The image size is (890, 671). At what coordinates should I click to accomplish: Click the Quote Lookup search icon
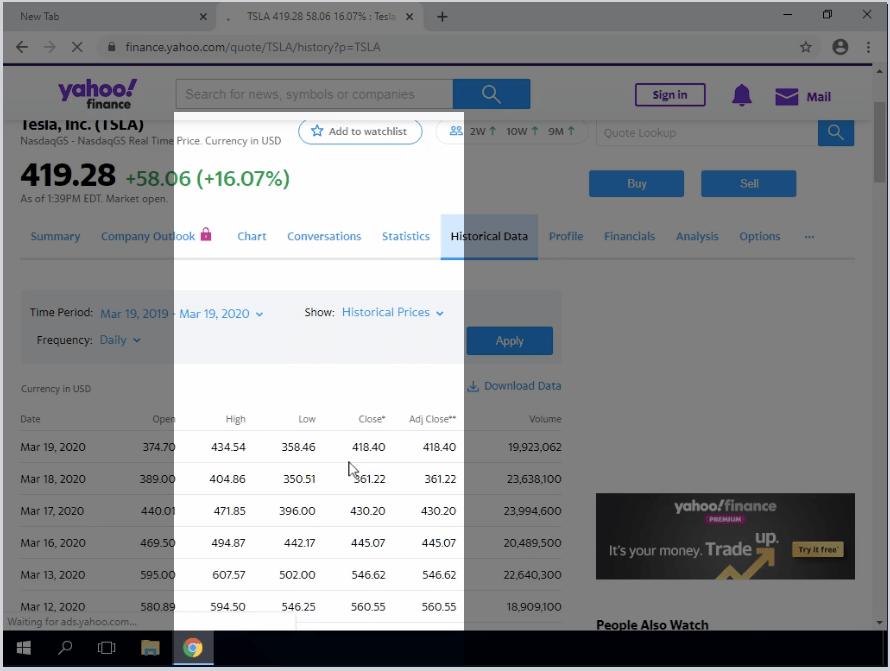[836, 132]
